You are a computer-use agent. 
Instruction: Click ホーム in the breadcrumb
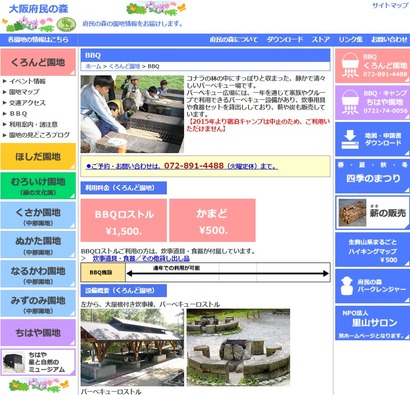(x=93, y=66)
